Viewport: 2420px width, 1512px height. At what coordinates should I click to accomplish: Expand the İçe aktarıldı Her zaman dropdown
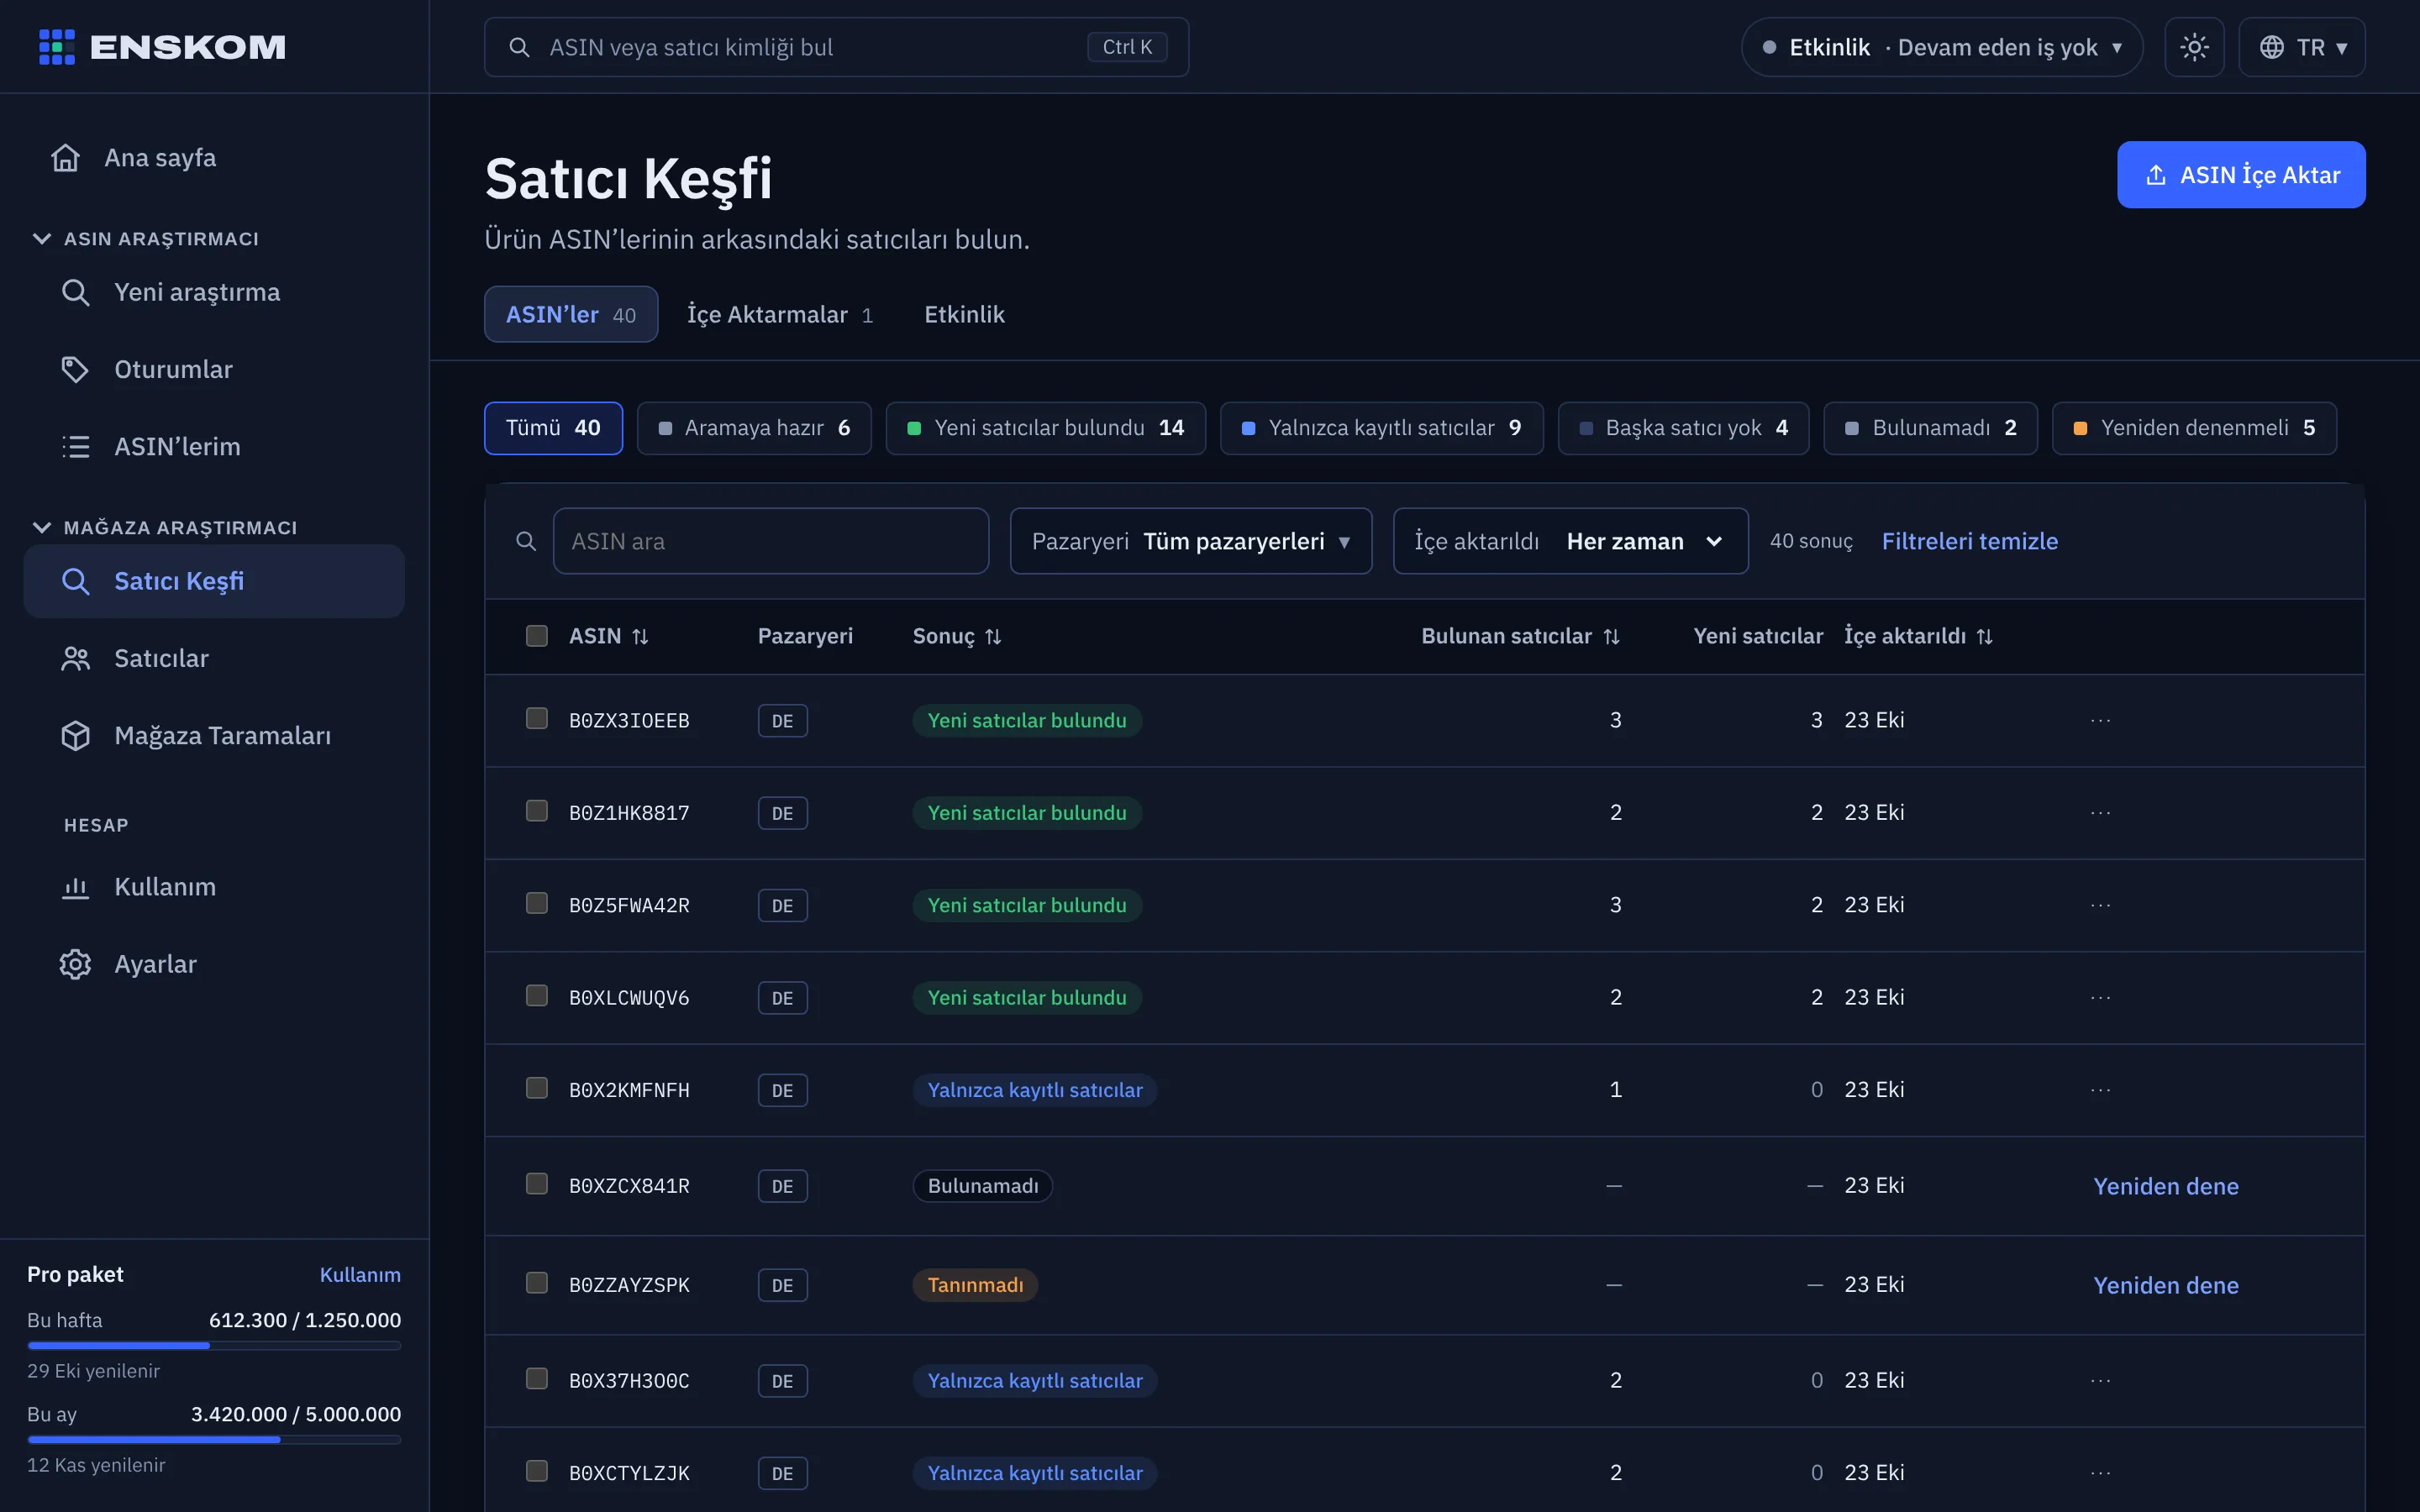tap(1570, 541)
